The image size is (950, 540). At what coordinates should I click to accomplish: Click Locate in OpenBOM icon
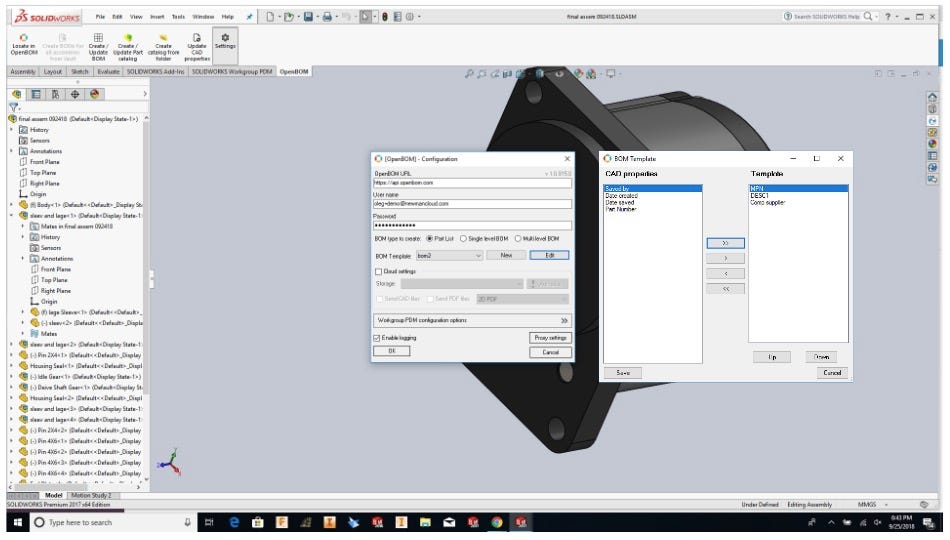[x=24, y=38]
